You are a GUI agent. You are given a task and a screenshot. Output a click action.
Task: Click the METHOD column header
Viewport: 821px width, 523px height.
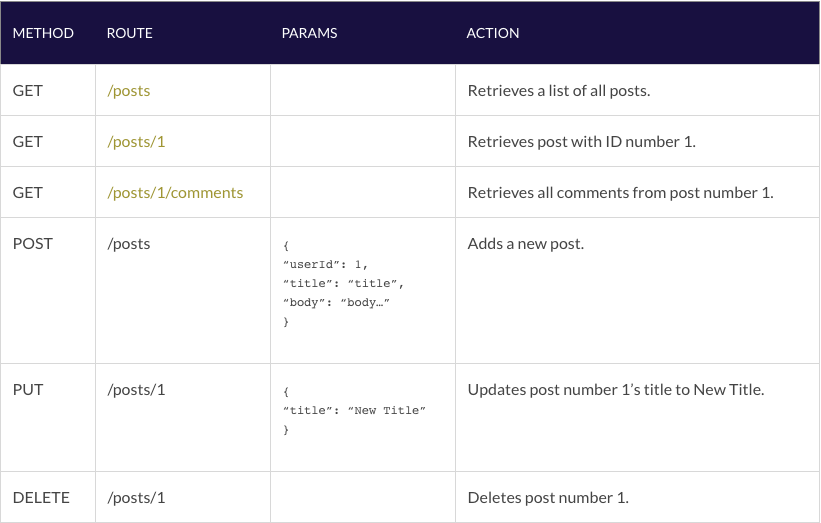pos(43,33)
